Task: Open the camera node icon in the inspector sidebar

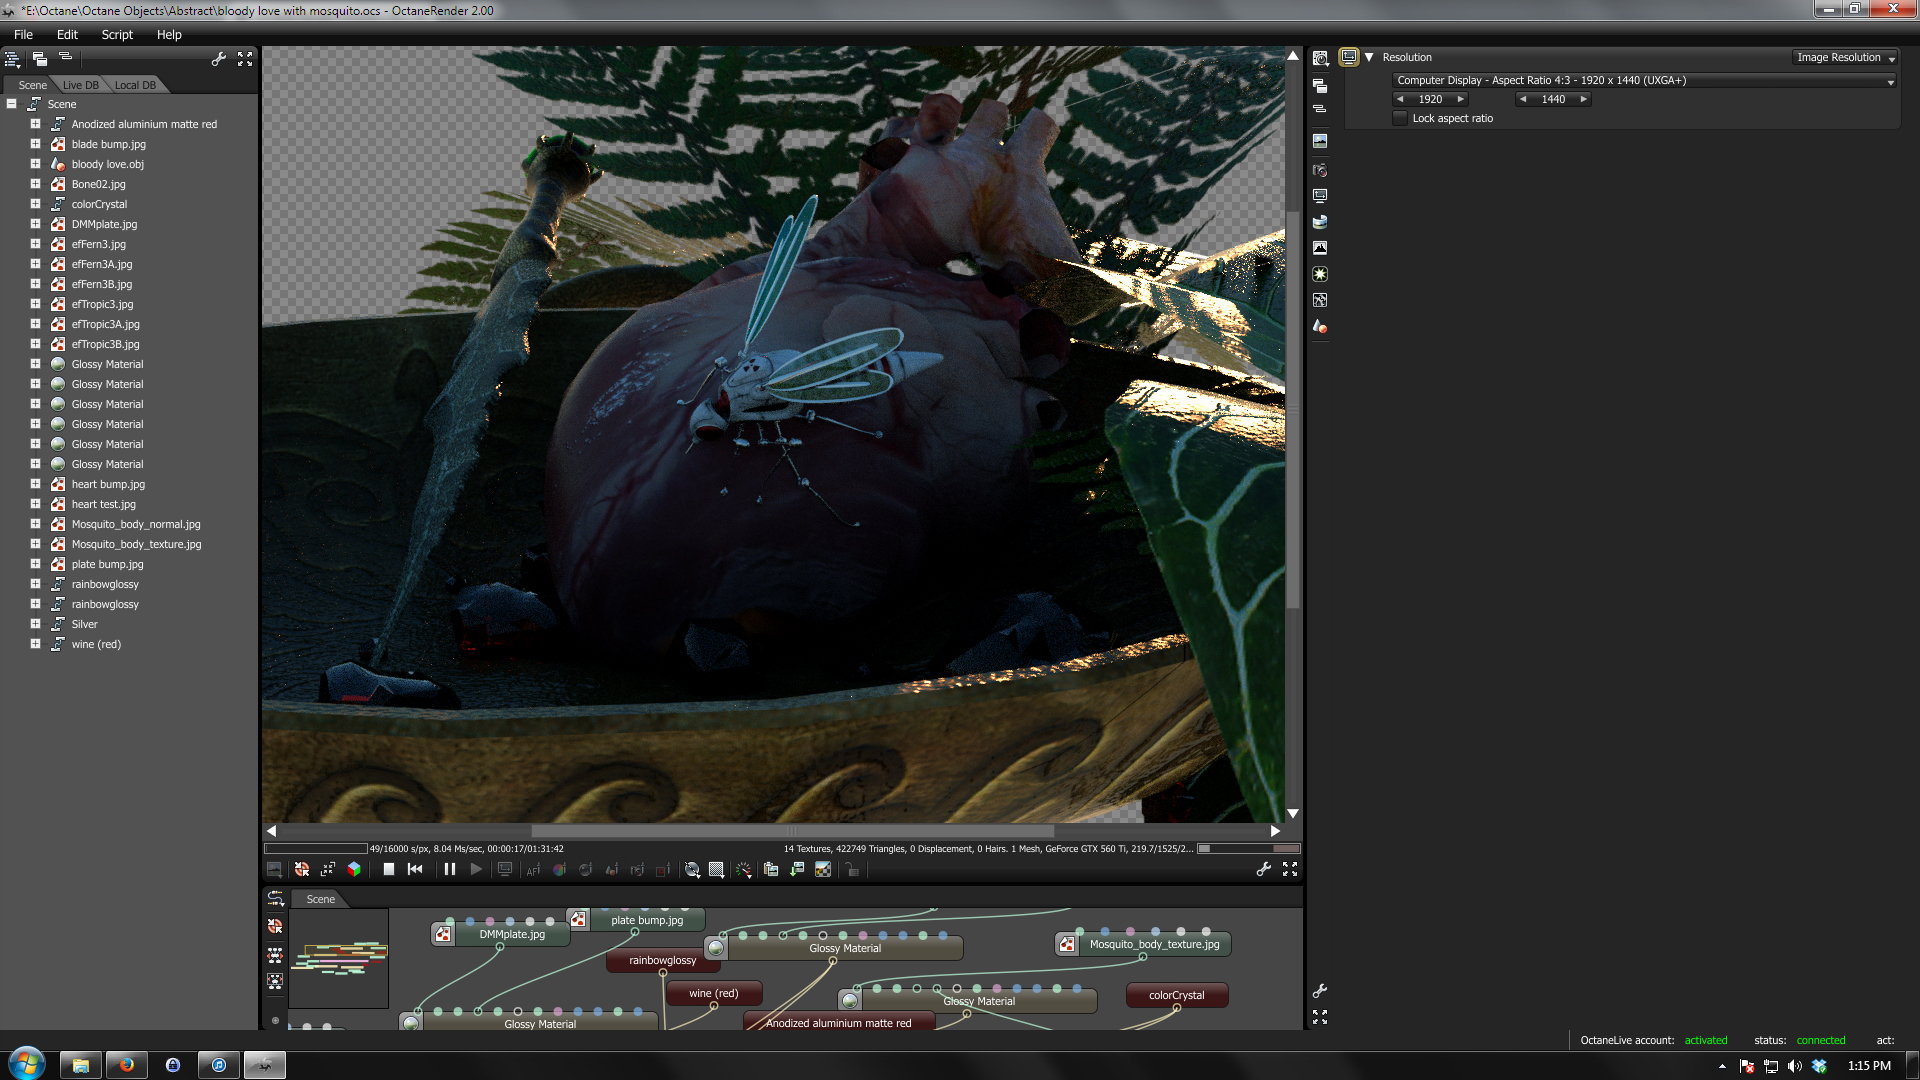Action: tap(1320, 170)
